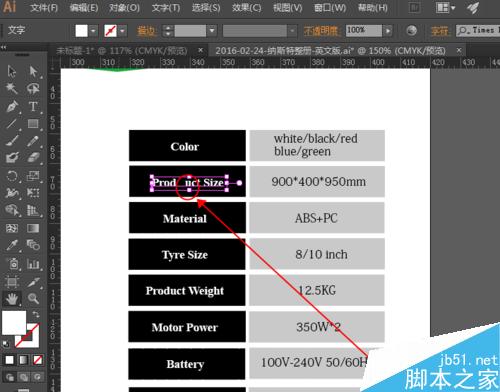
Task: Enable solid Color fill mode
Action: pos(9,360)
